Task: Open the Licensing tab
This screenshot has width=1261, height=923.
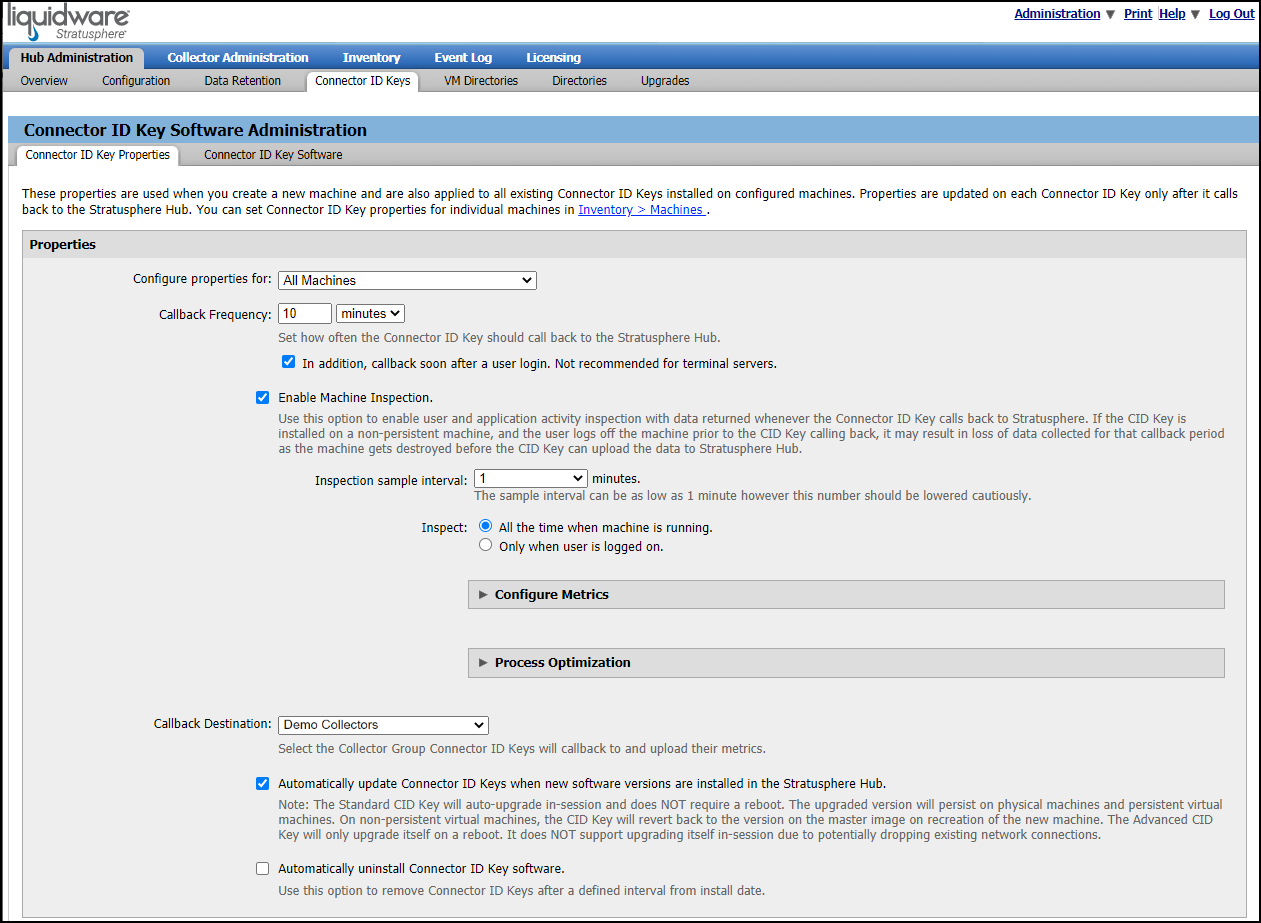Action: point(553,58)
